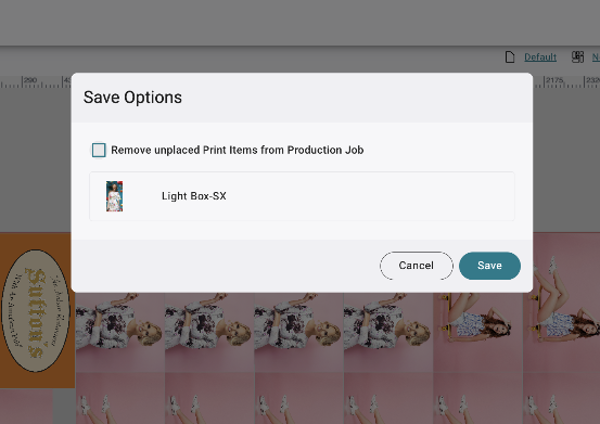Select the Light Box-SX thumbnail image
This screenshot has width=600, height=424.
tap(114, 196)
